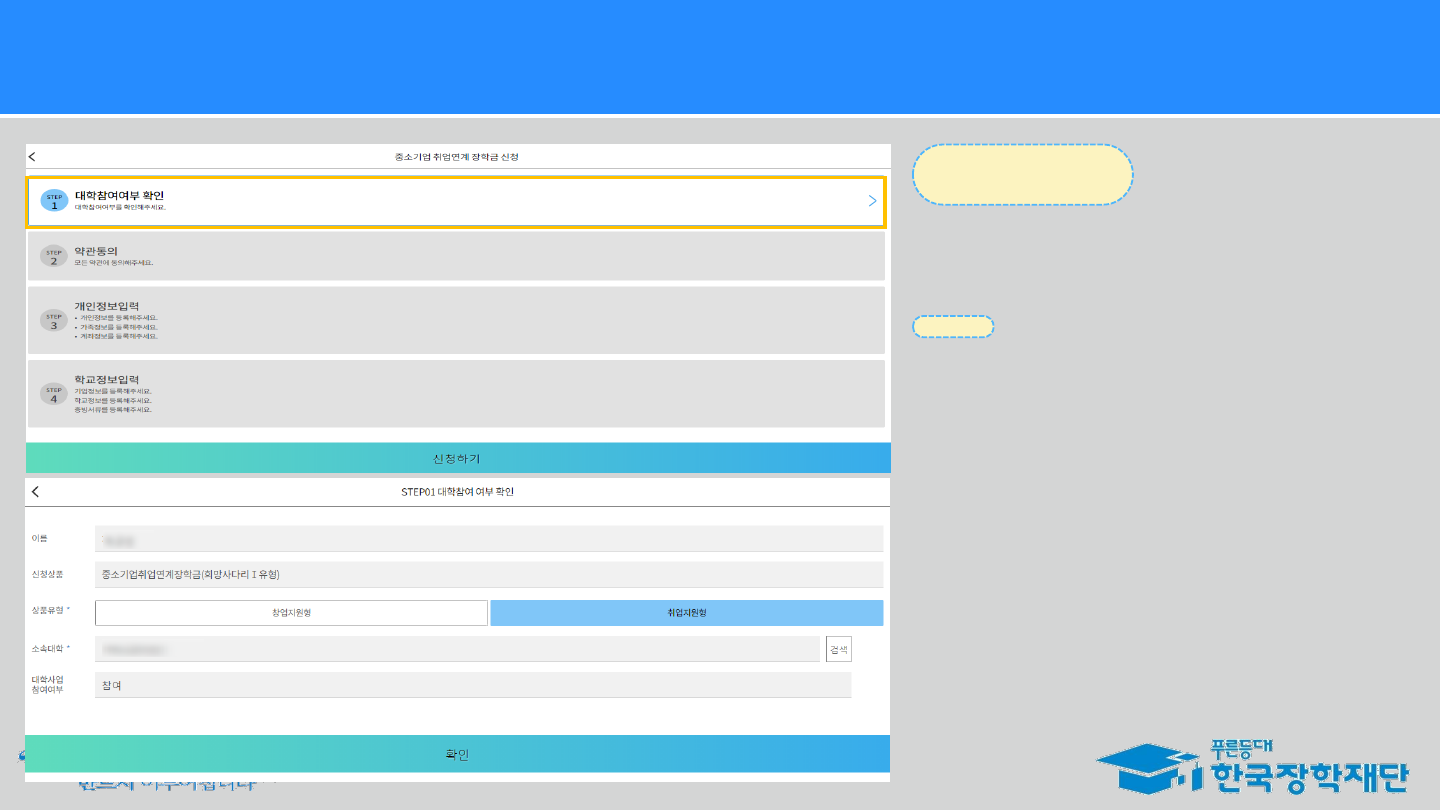Screen dimensions: 1440x810
Task: Click the STEP 2 circle badge
Action: coord(54,257)
